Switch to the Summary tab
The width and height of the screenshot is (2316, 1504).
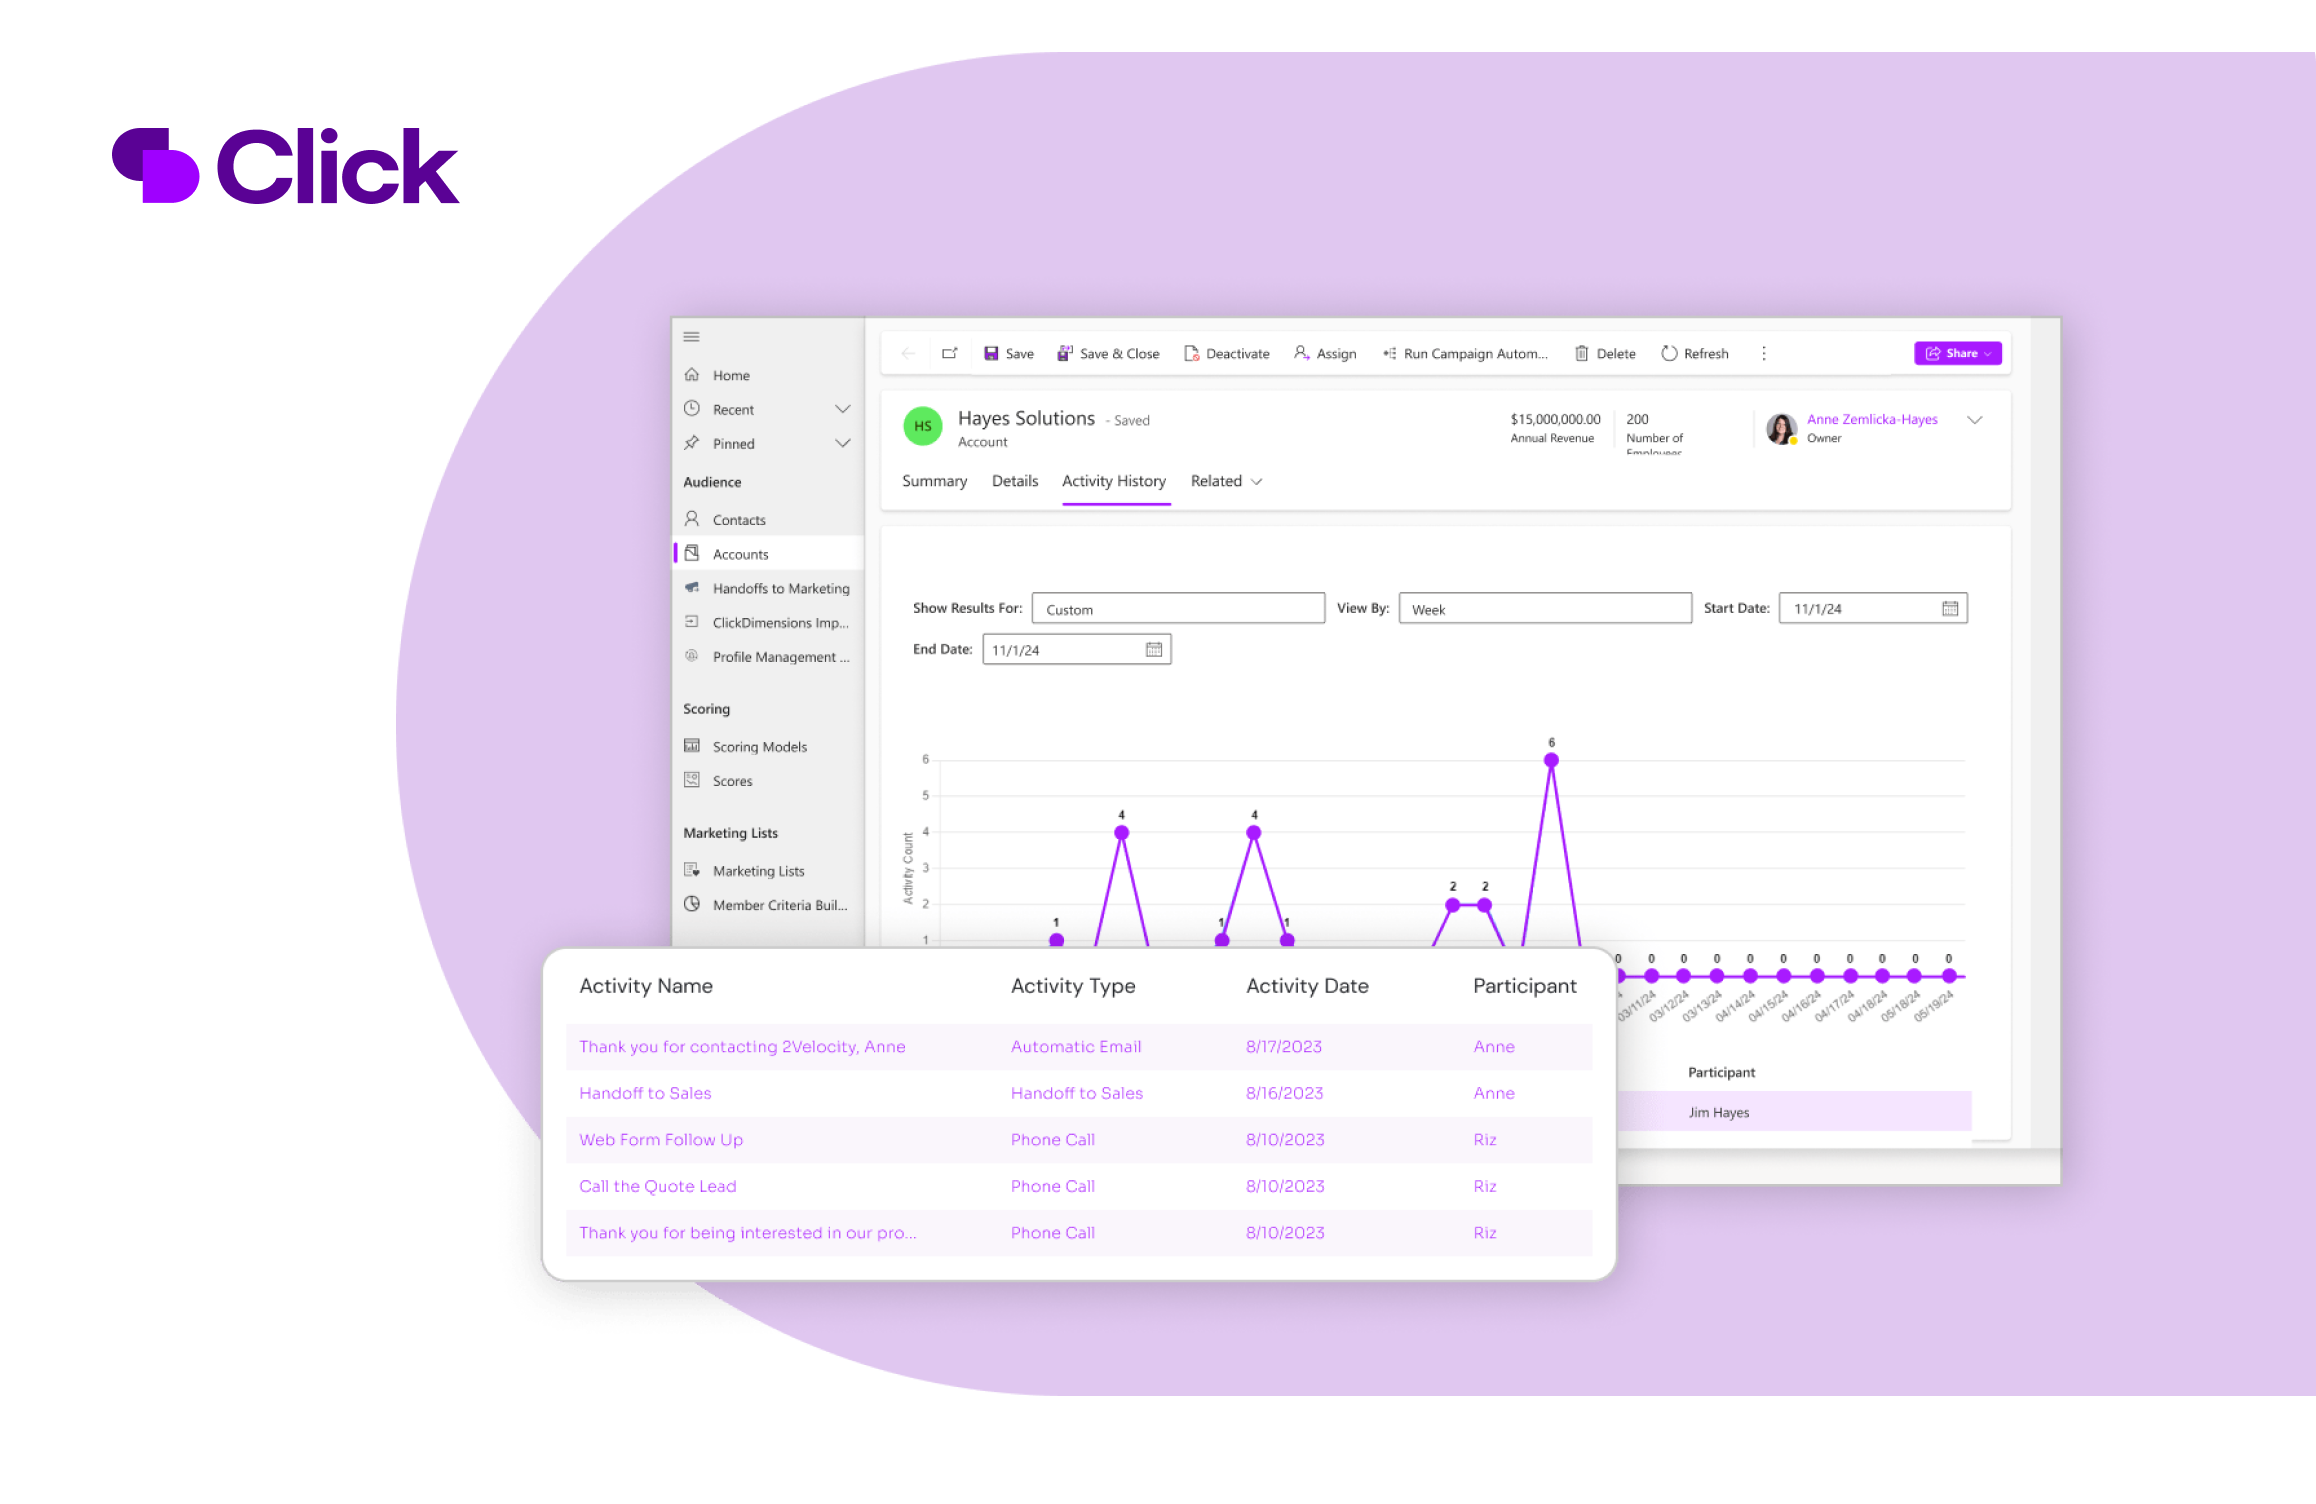[934, 482]
